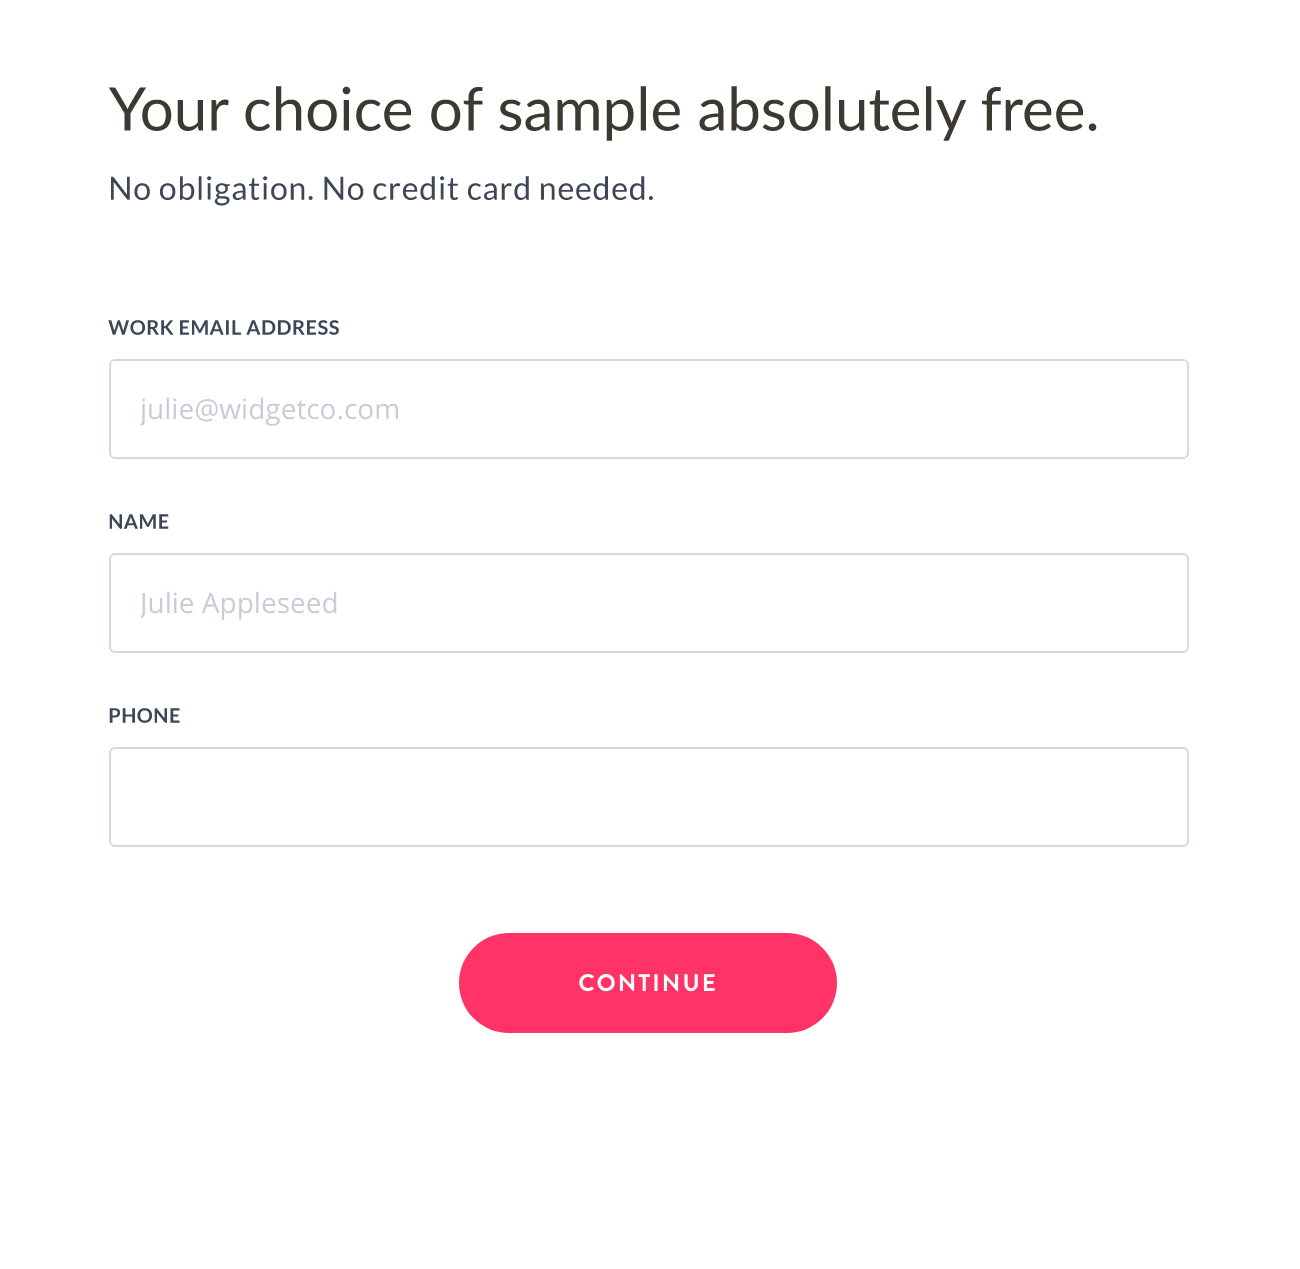Click the Continue button
Screen dimensions: 1300x1269
point(647,983)
